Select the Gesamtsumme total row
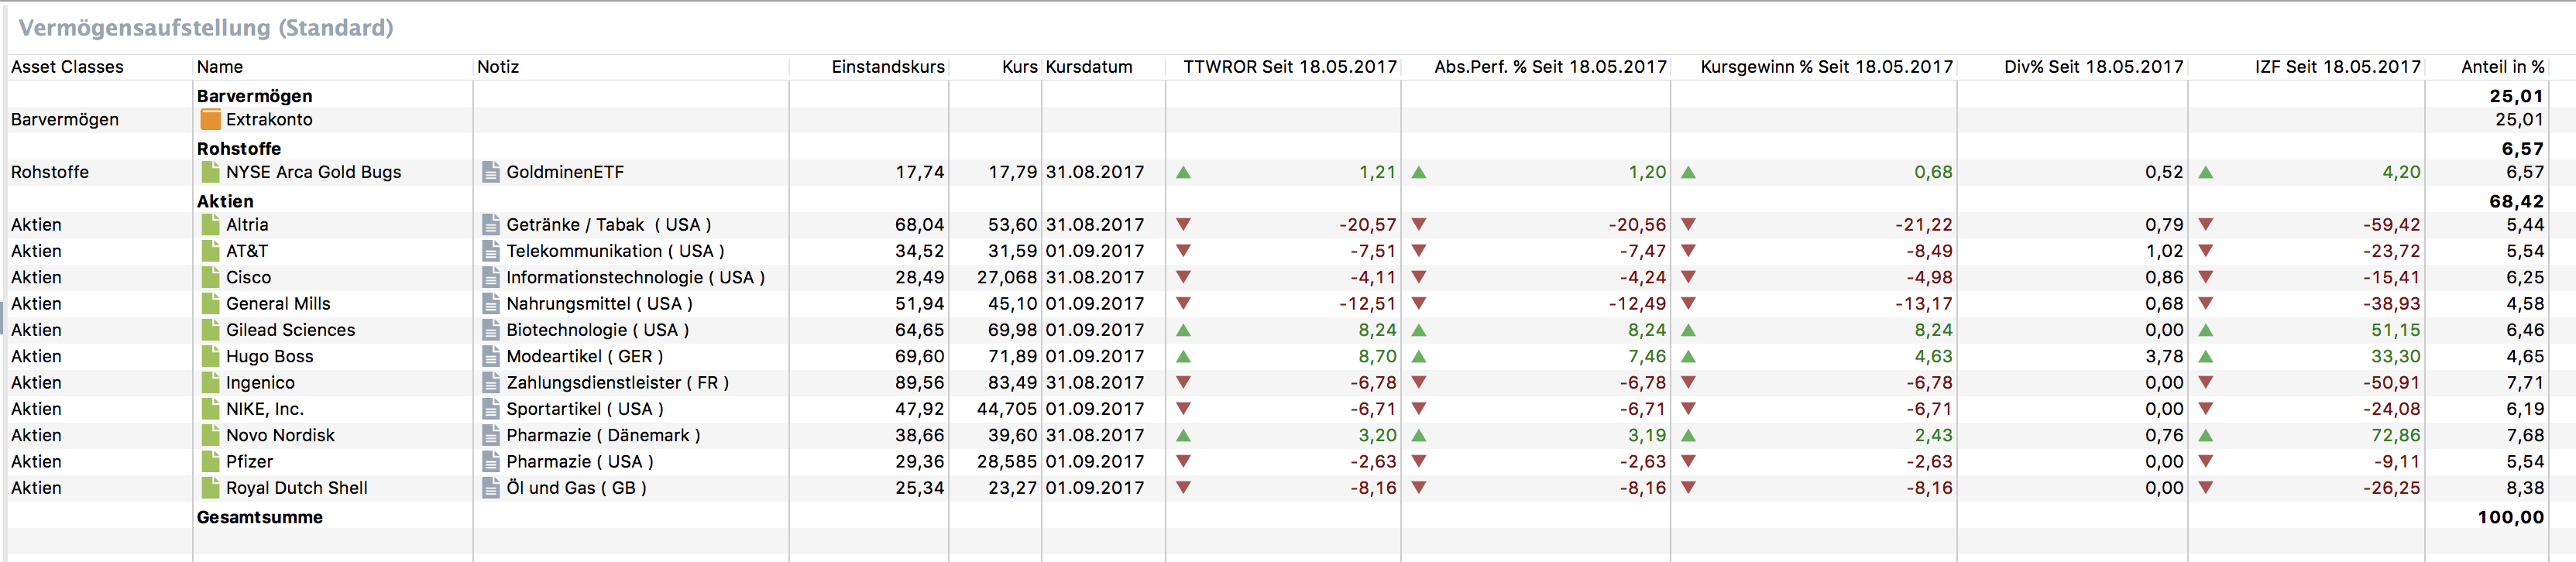The image size is (2576, 562). [260, 517]
